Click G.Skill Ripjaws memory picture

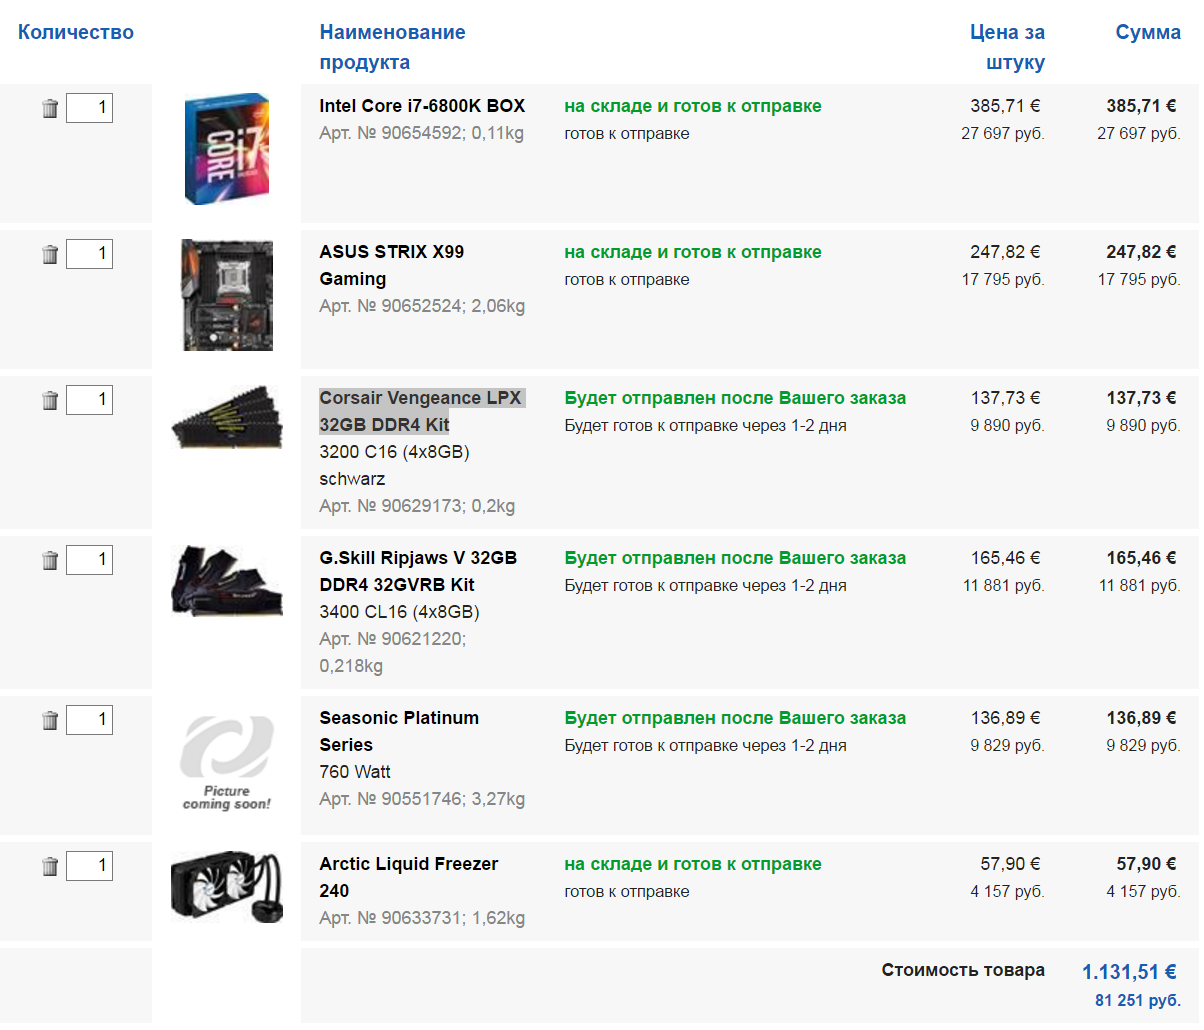227,579
